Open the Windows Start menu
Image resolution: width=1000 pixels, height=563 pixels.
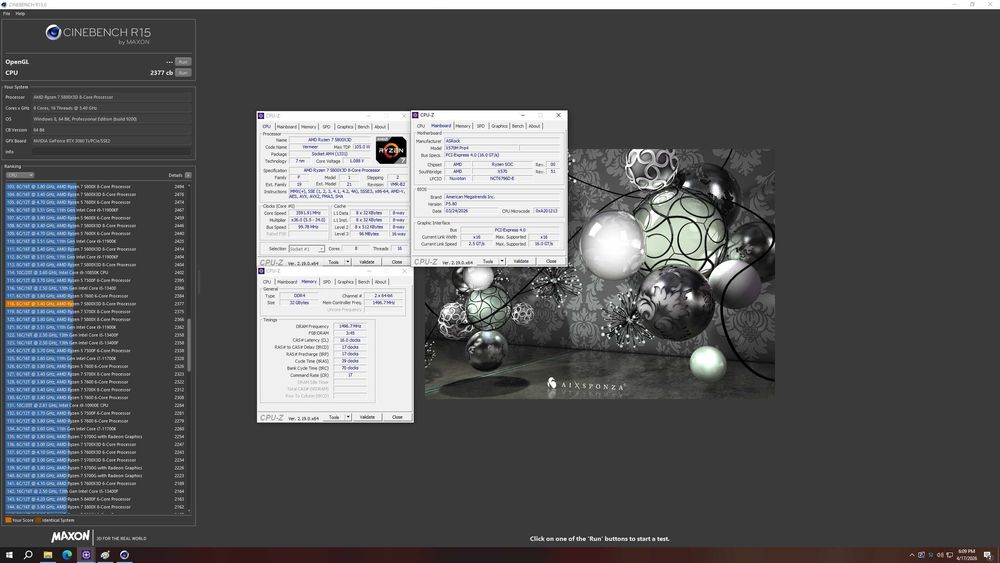[9, 555]
